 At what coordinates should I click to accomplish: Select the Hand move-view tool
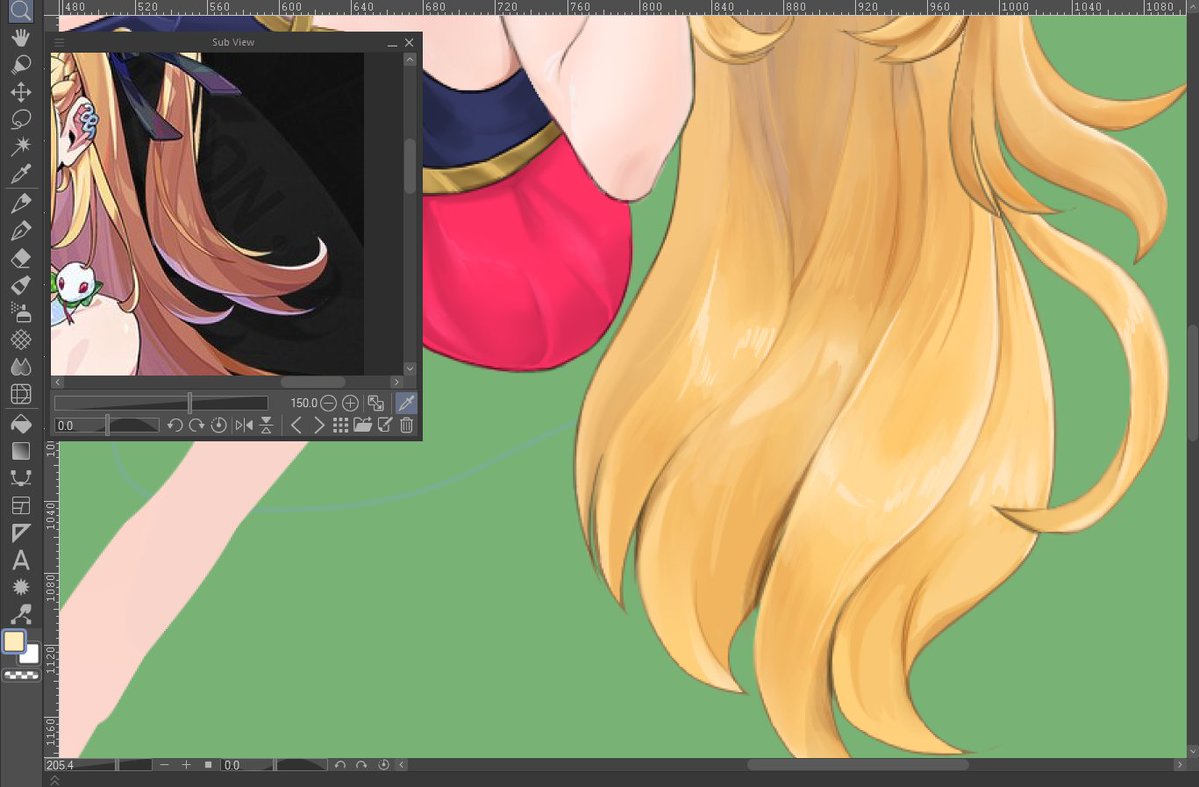pyautogui.click(x=21, y=37)
